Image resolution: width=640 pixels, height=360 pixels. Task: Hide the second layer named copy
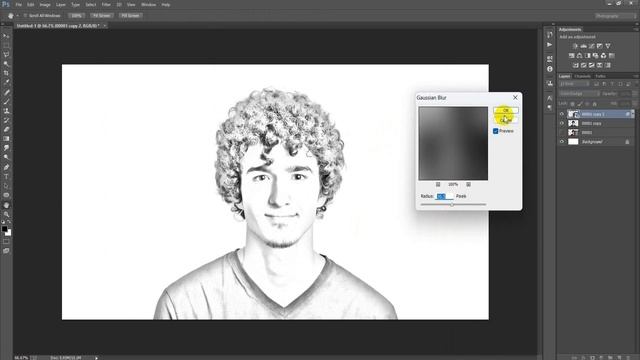pyautogui.click(x=562, y=123)
